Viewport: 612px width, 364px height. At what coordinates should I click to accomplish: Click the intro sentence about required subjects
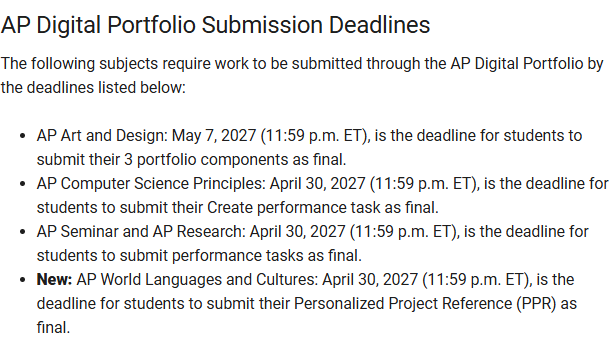coord(302,75)
